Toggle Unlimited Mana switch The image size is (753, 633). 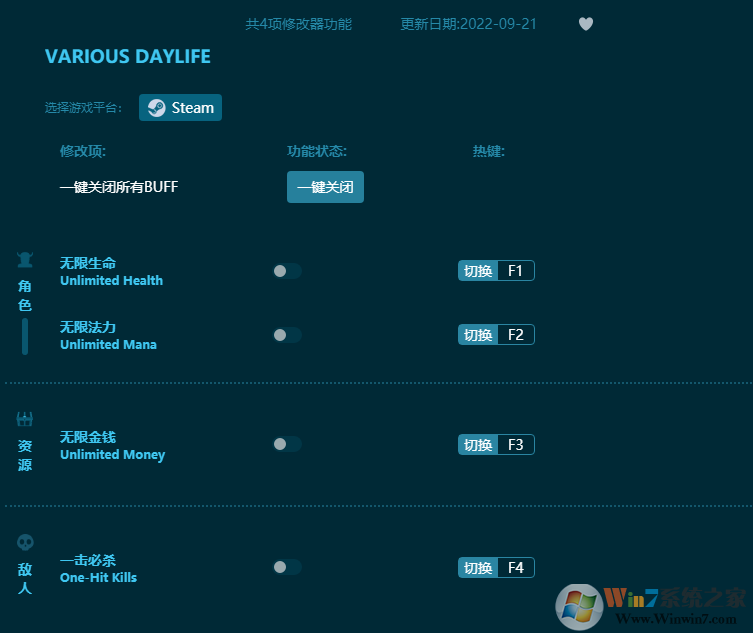click(x=287, y=335)
